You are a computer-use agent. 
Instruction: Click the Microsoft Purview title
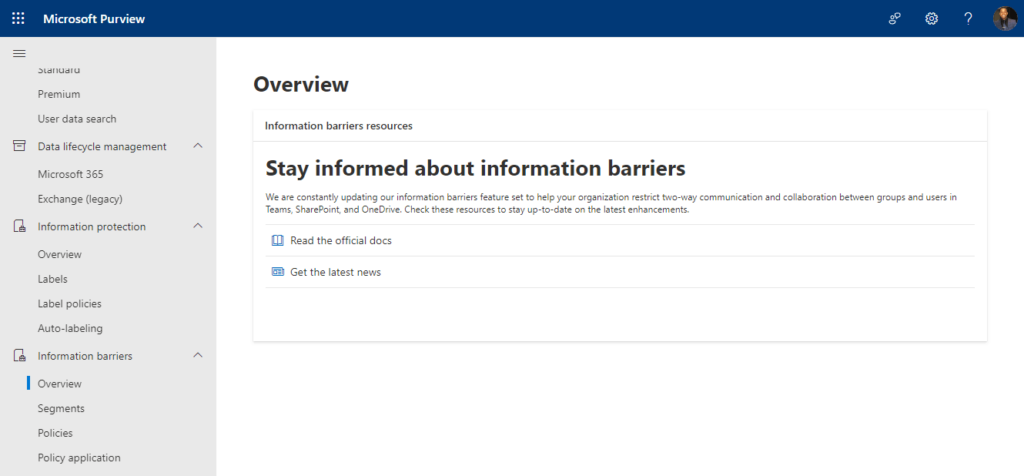click(x=94, y=18)
